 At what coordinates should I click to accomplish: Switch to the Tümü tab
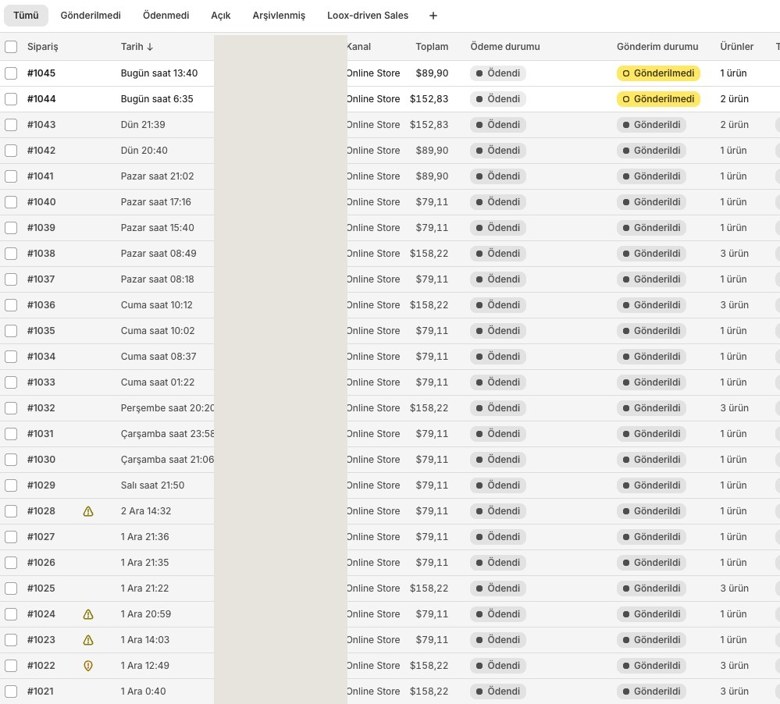pos(26,15)
